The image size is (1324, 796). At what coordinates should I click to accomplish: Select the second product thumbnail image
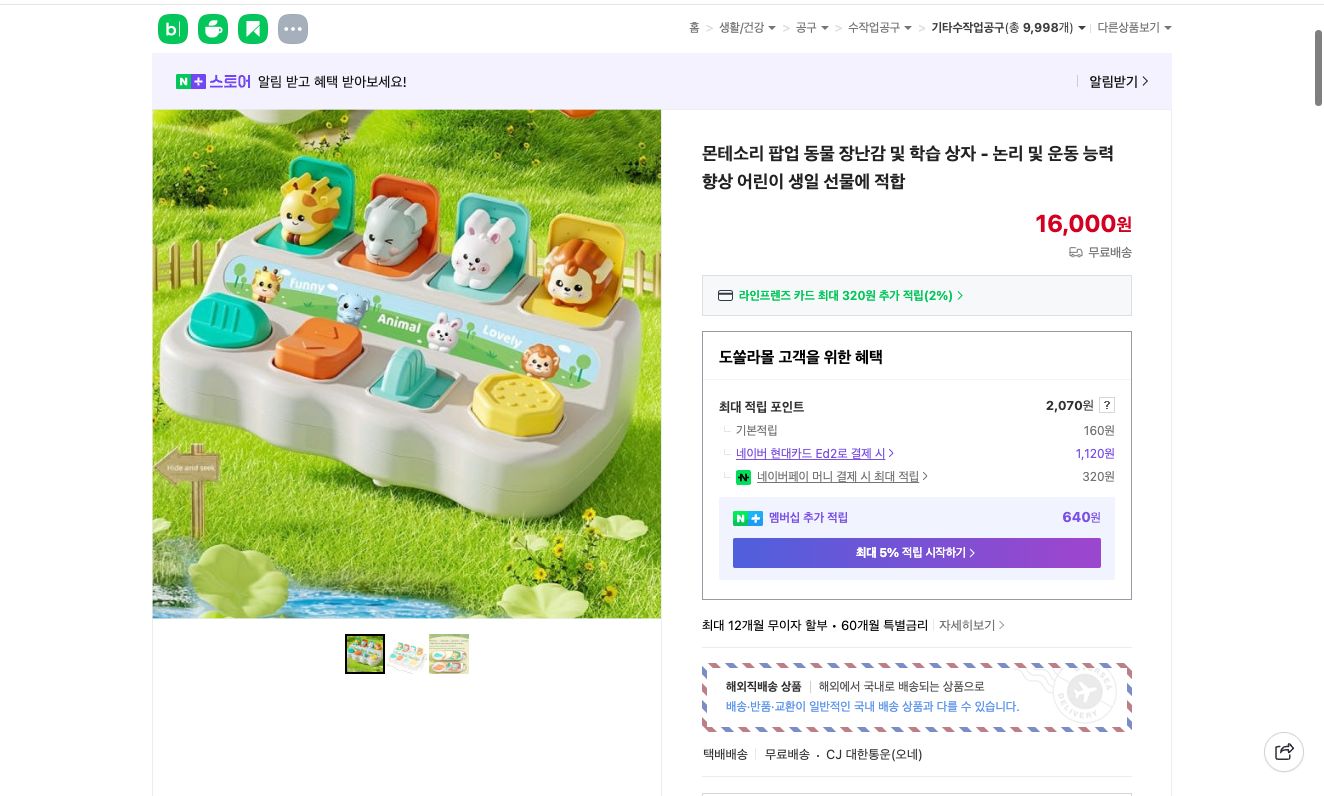(407, 654)
